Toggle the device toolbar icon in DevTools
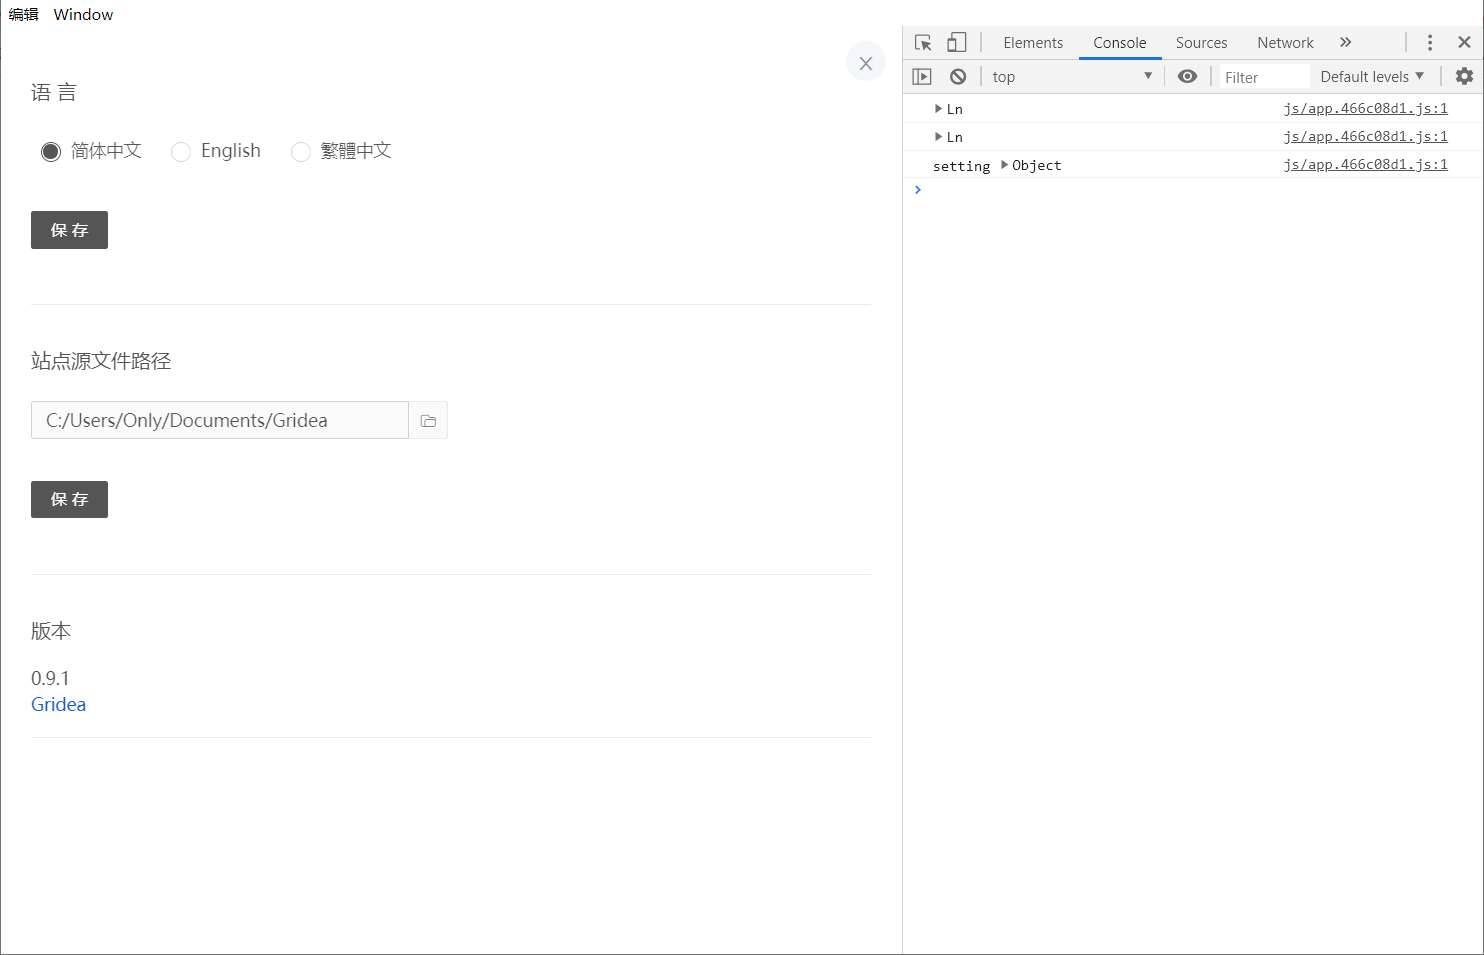This screenshot has height=955, width=1484. click(956, 42)
